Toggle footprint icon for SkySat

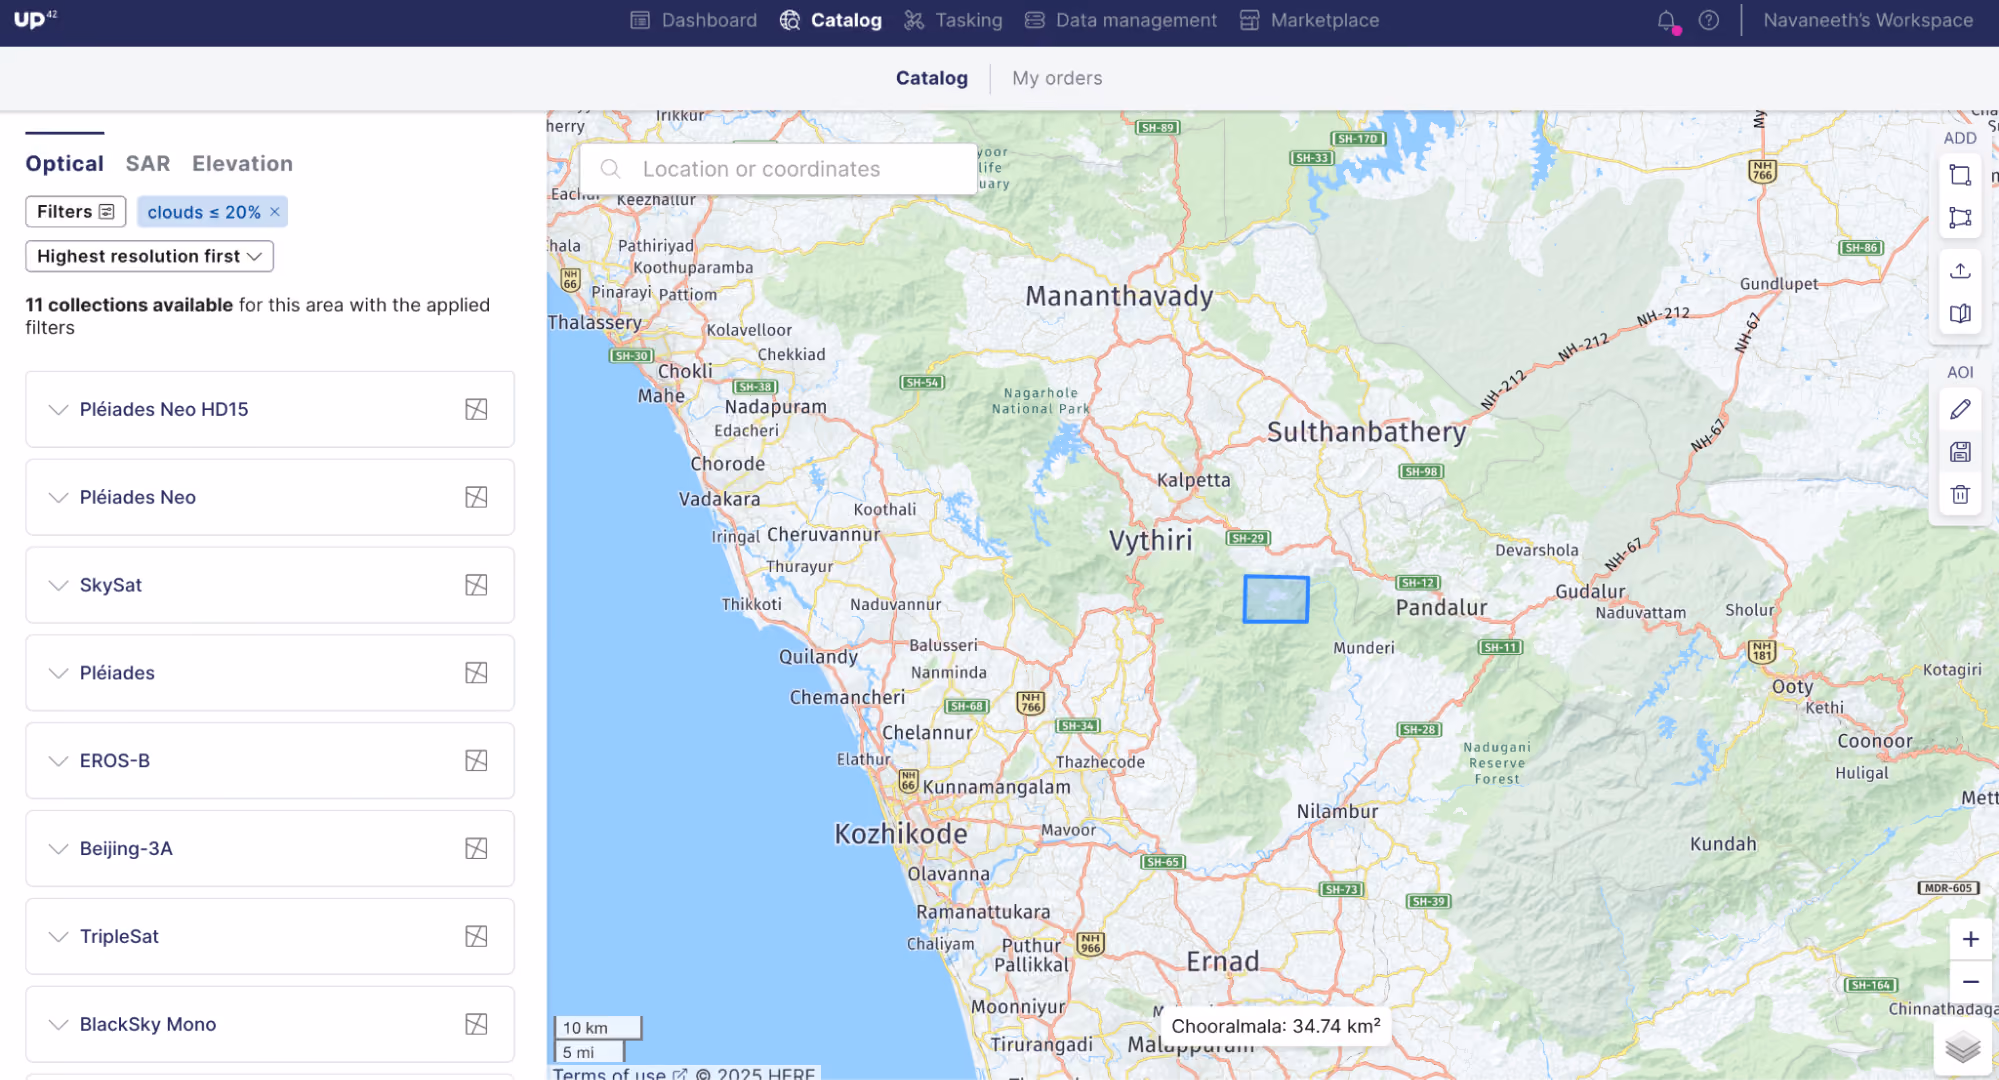click(x=476, y=585)
